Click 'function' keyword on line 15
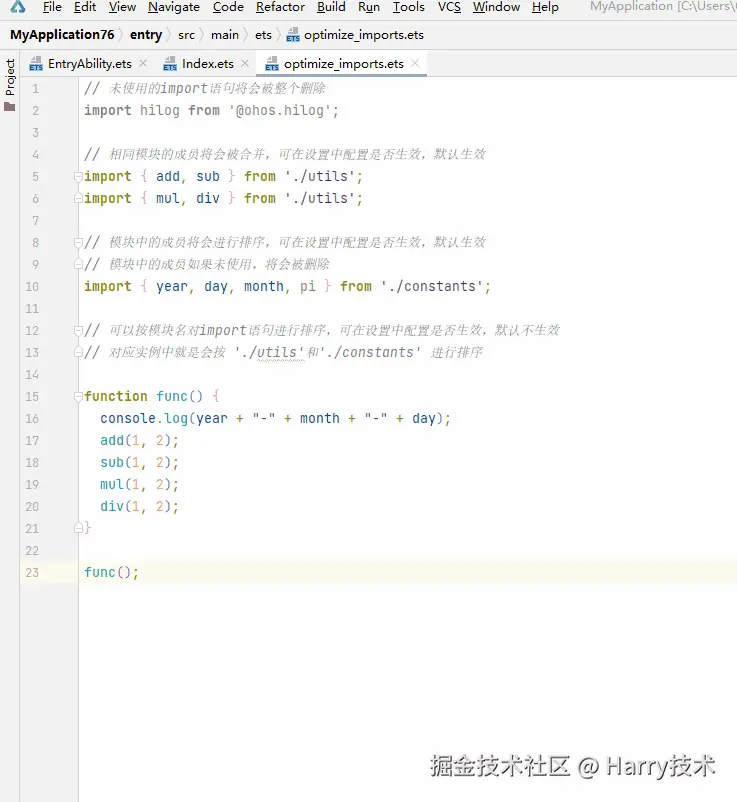 (x=116, y=396)
